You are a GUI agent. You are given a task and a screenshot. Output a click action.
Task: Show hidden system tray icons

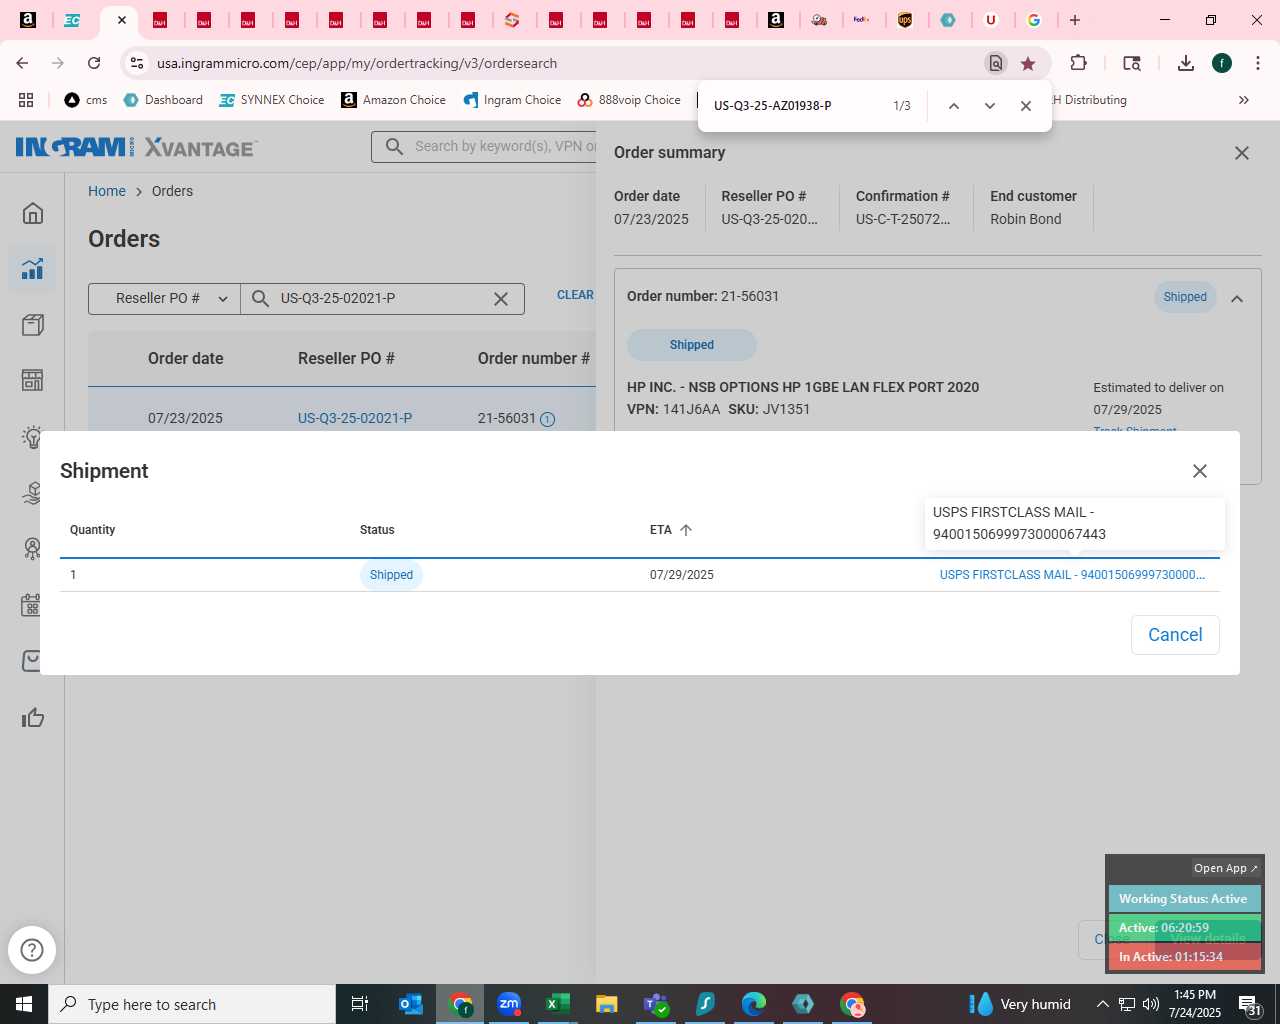pyautogui.click(x=1103, y=1004)
